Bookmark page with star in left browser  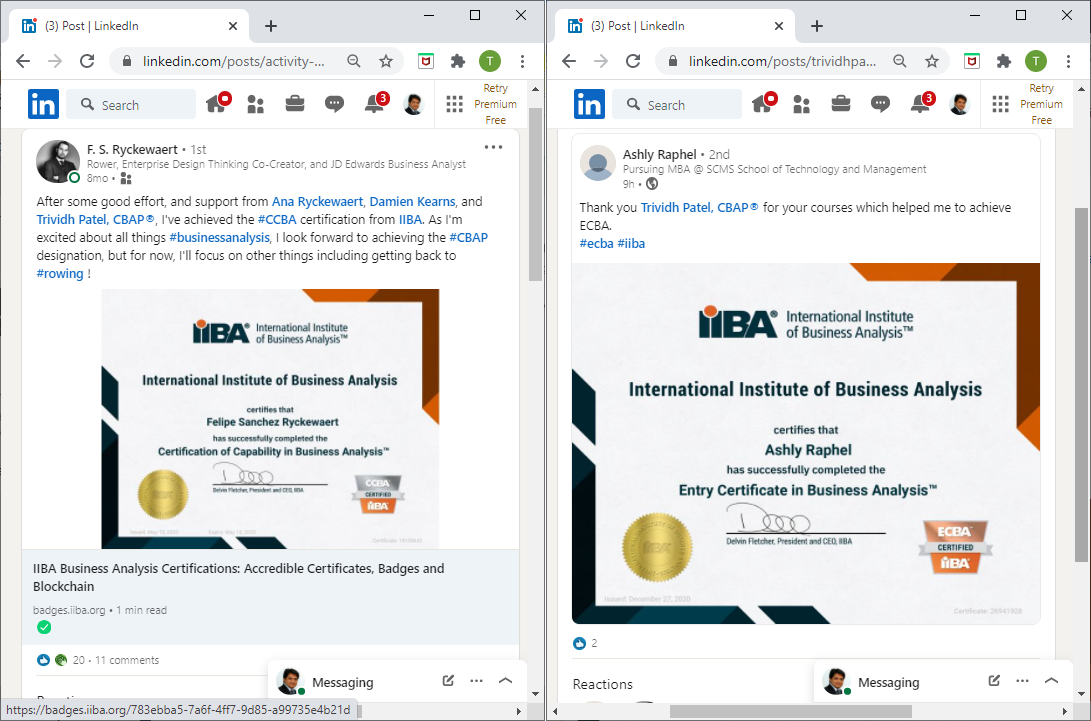tap(386, 61)
